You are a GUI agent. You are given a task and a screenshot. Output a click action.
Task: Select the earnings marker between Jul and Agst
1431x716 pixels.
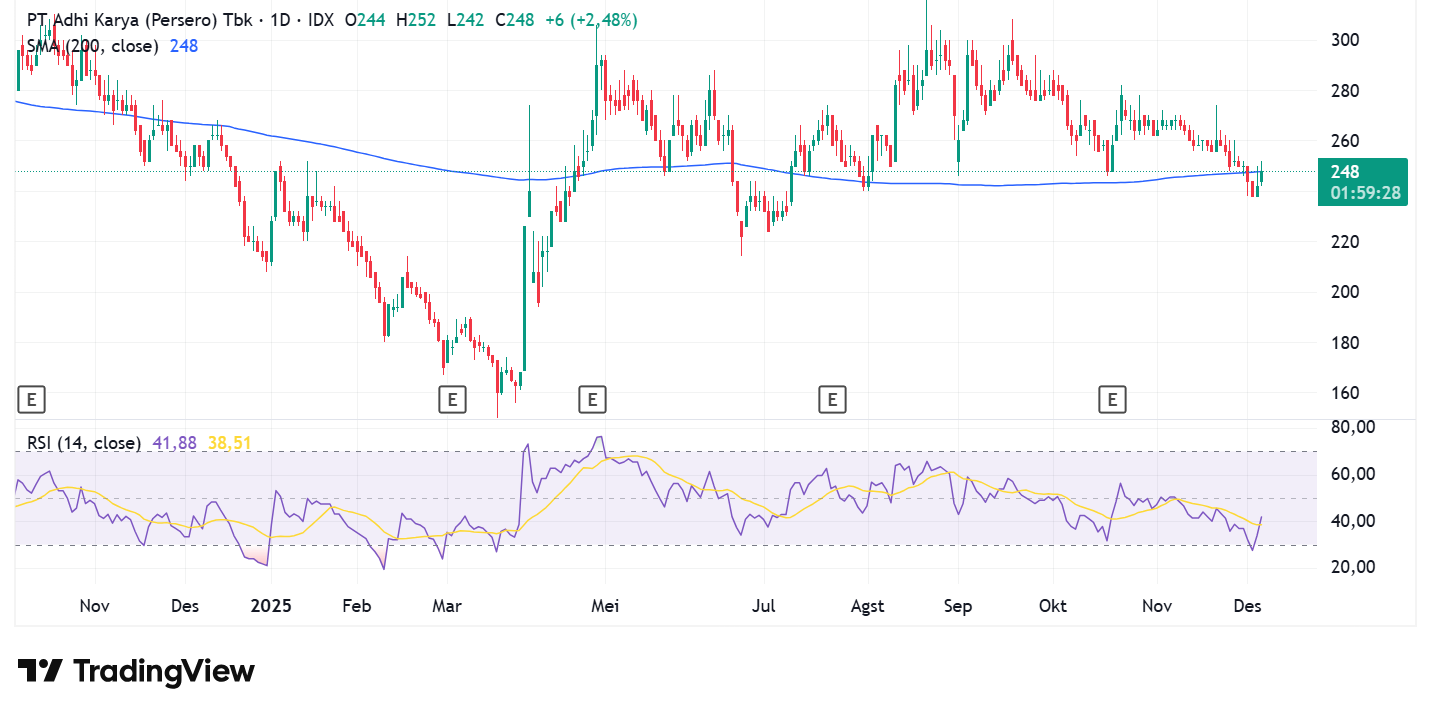tap(831, 400)
